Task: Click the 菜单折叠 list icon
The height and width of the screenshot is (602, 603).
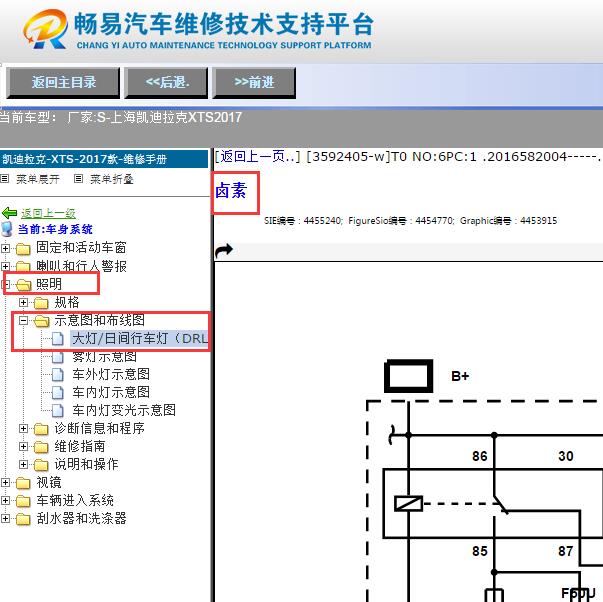Action: coord(78,178)
